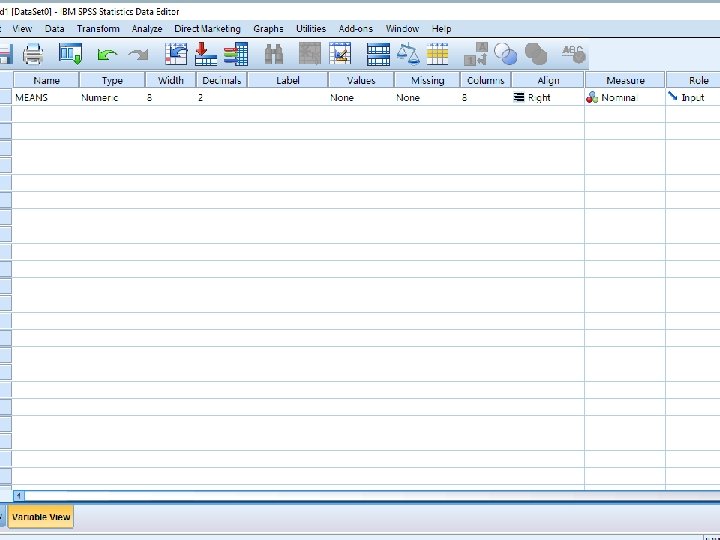Open the Data menu
The image size is (720, 540).
click(x=55, y=28)
